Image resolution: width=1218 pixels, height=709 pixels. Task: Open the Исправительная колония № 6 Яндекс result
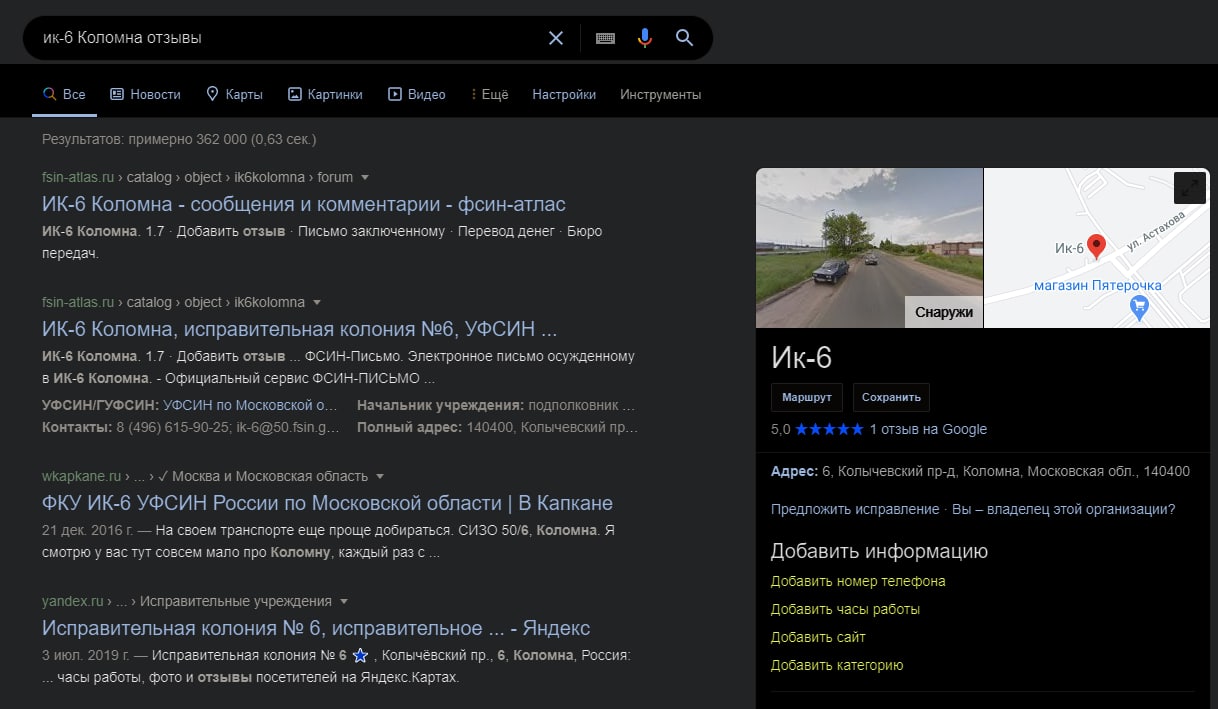coord(316,628)
